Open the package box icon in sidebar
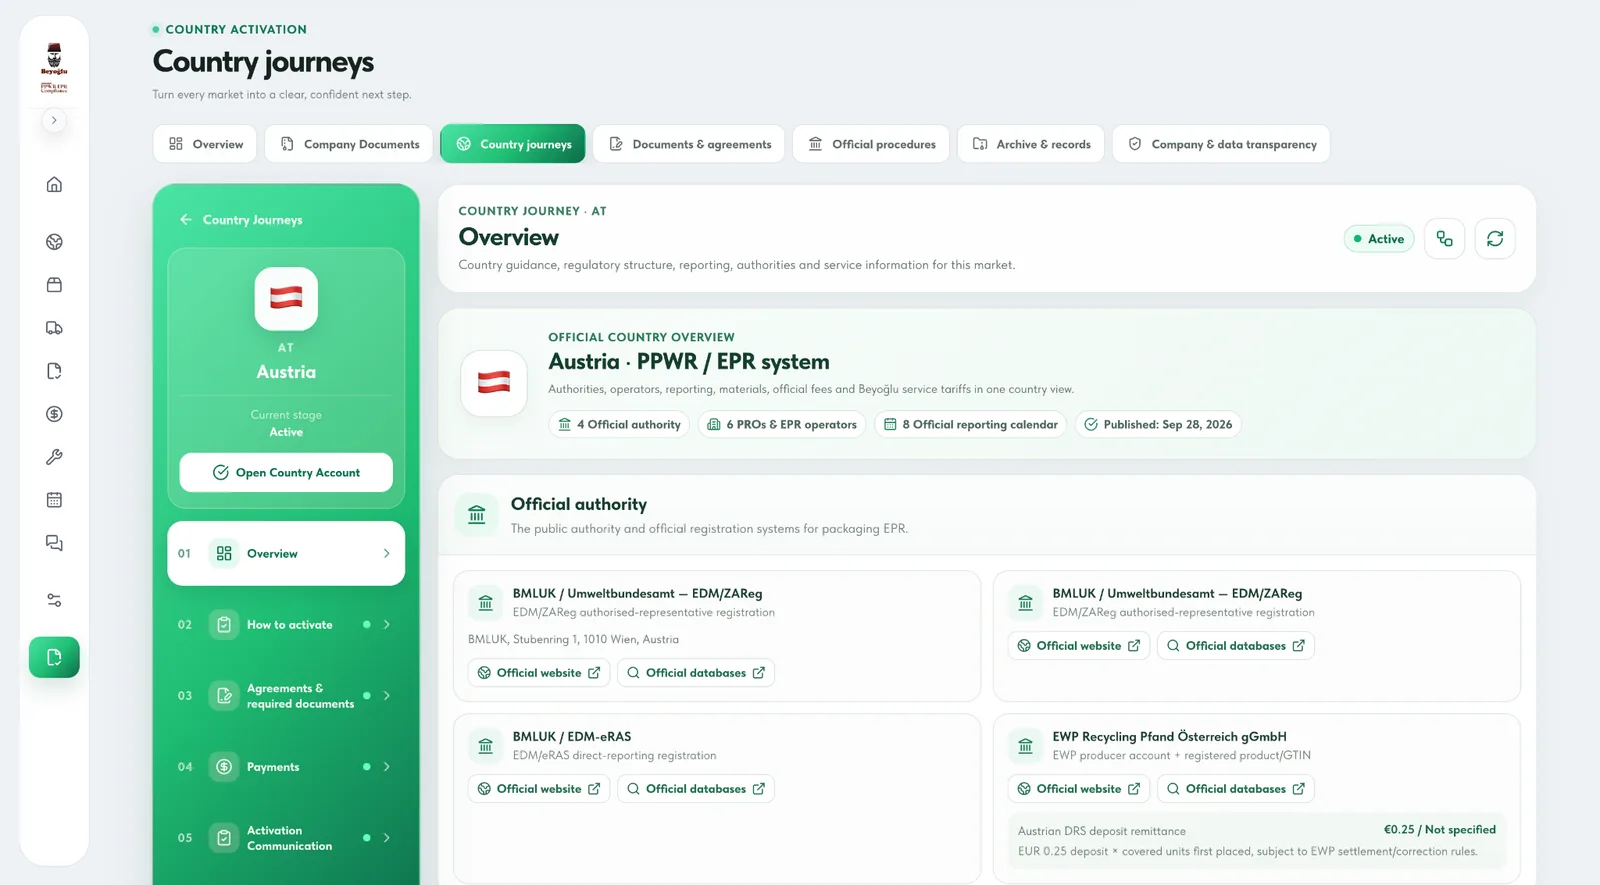Screen dimensions: 1600x885 [x=54, y=285]
